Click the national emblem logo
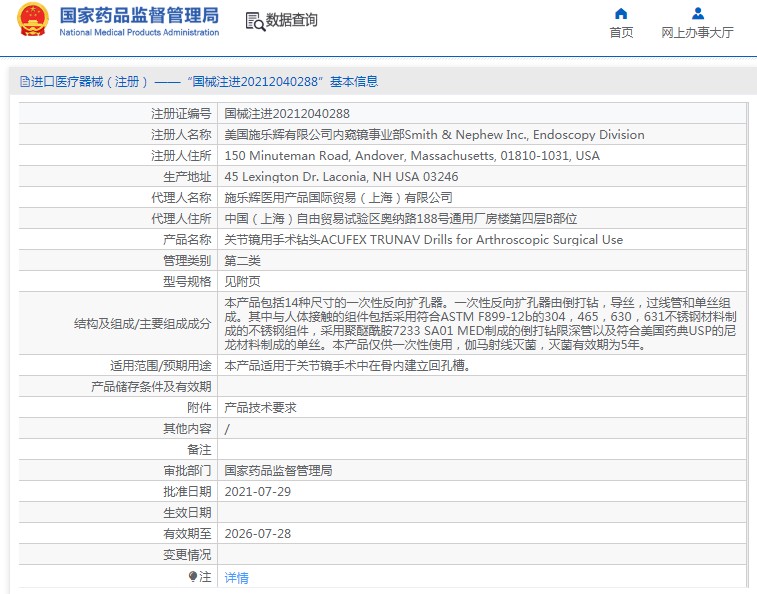 coord(33,20)
